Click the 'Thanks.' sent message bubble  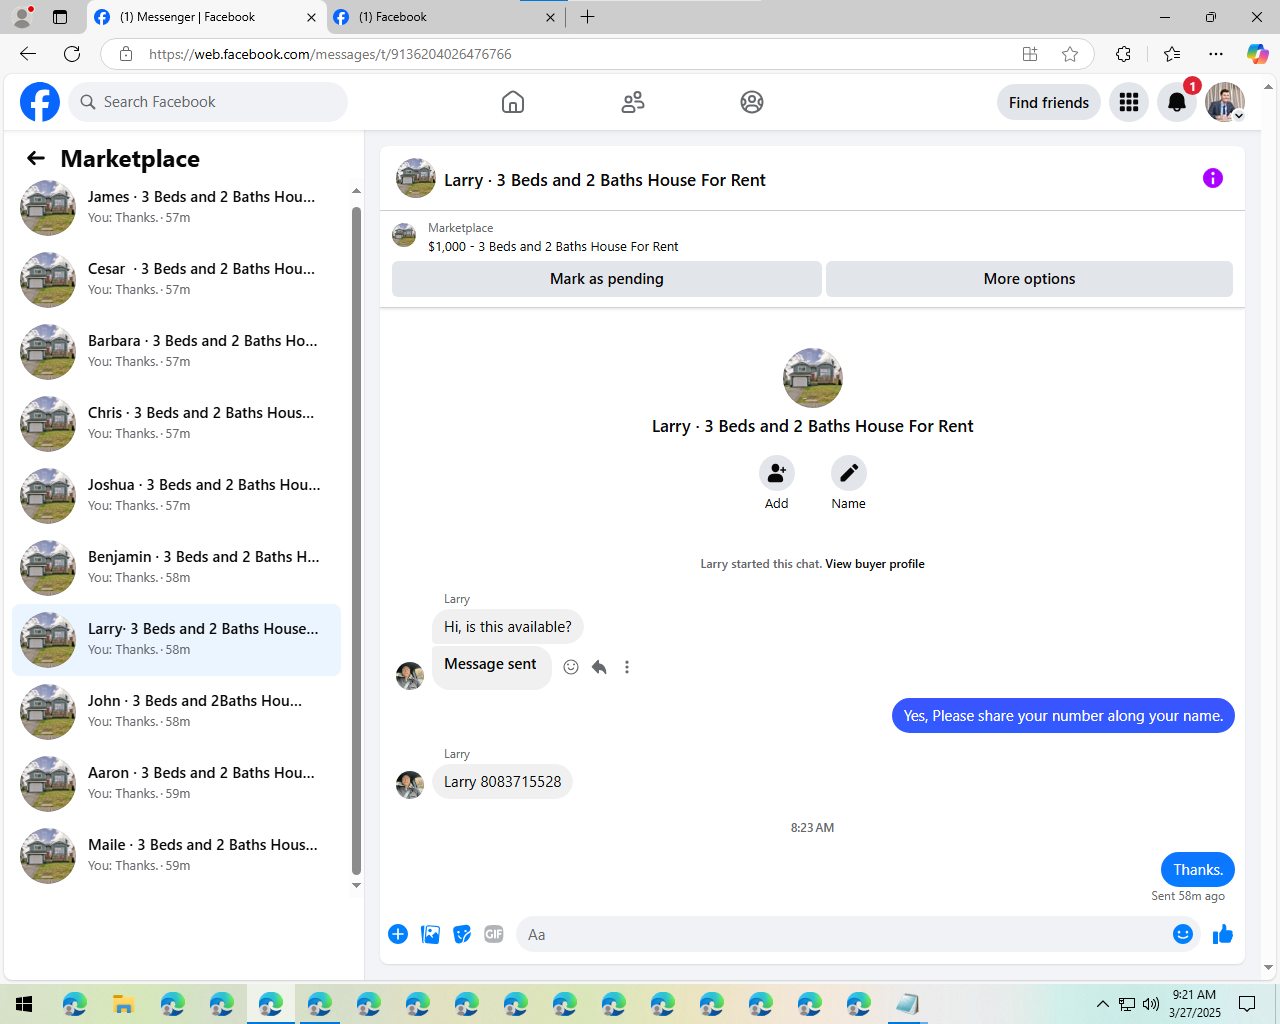[1198, 870]
